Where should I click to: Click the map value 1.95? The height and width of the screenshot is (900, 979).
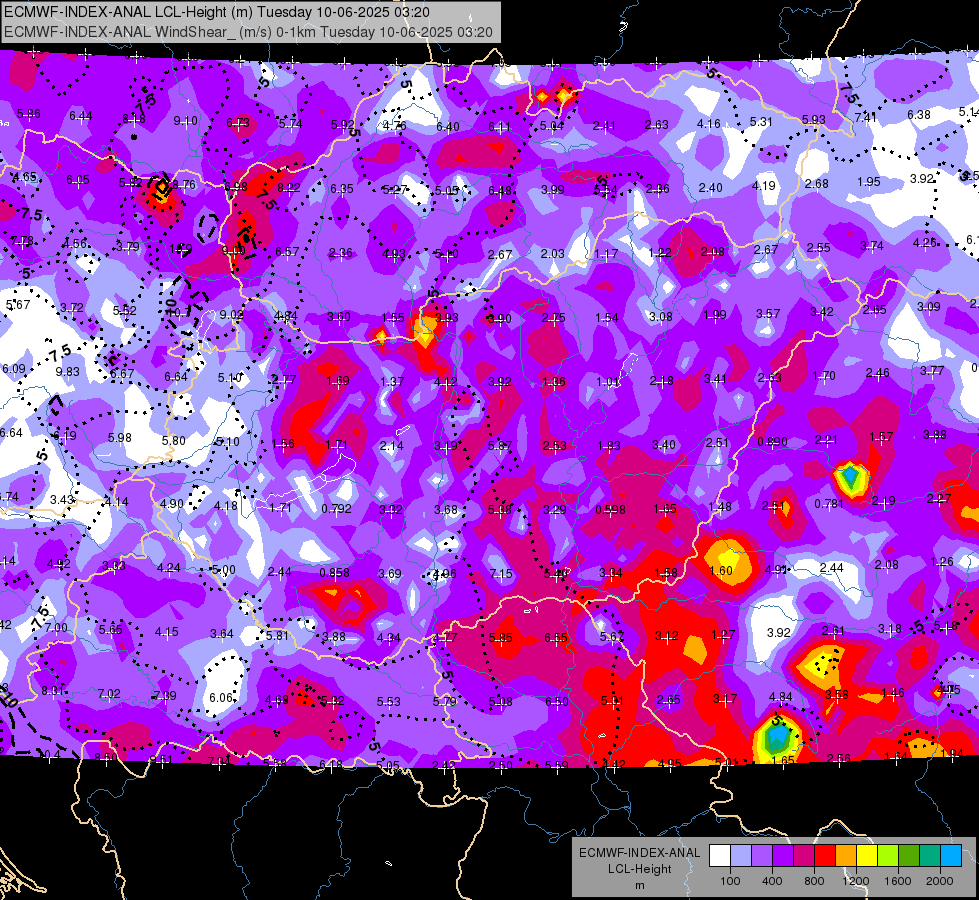point(868,181)
